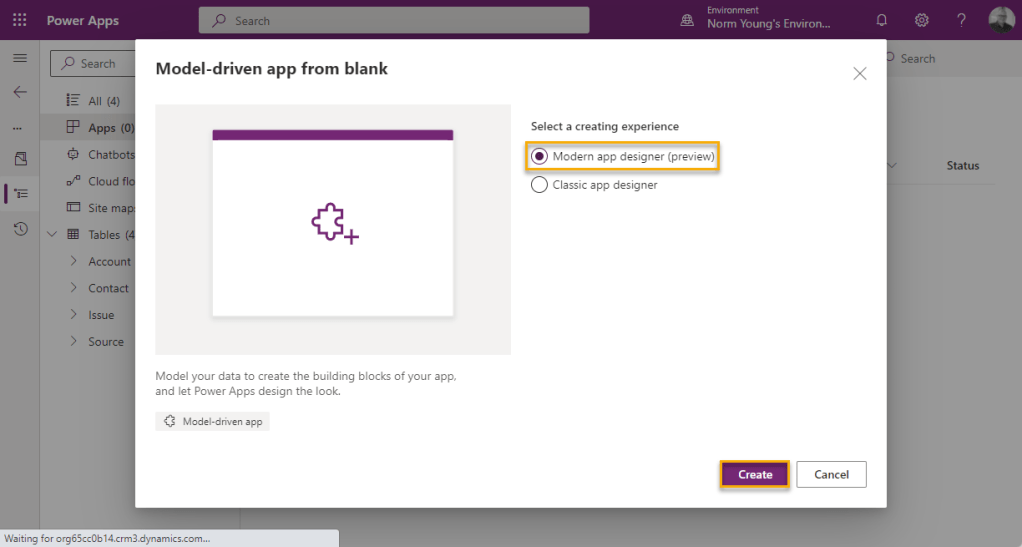The image size is (1022, 547).
Task: Select the Account table item
Action: [110, 261]
